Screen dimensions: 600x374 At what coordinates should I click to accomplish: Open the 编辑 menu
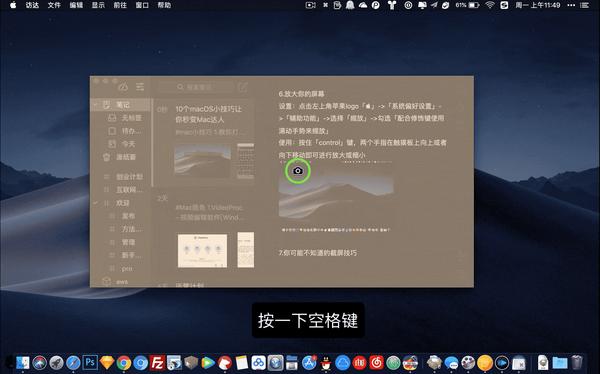point(76,5)
